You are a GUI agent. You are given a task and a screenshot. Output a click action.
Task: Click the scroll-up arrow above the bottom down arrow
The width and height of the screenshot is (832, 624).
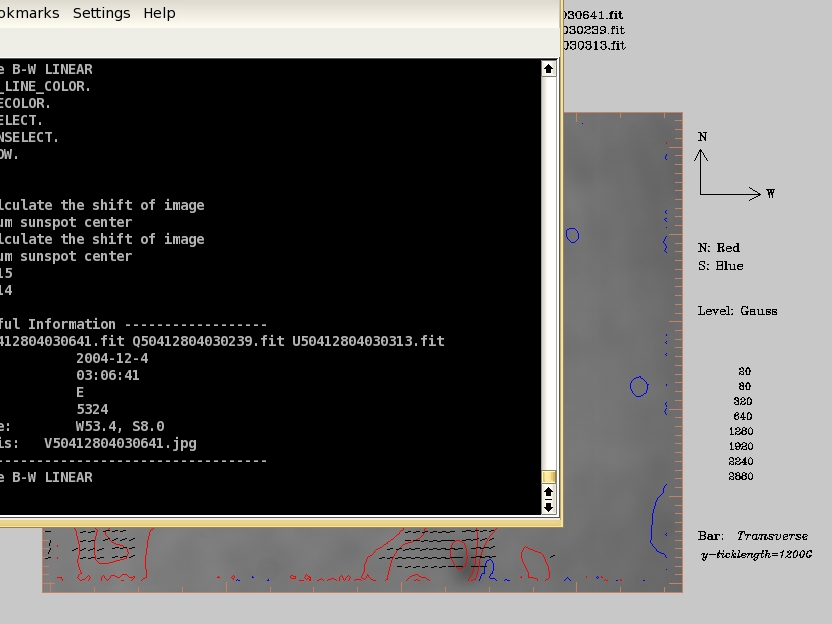click(x=548, y=492)
